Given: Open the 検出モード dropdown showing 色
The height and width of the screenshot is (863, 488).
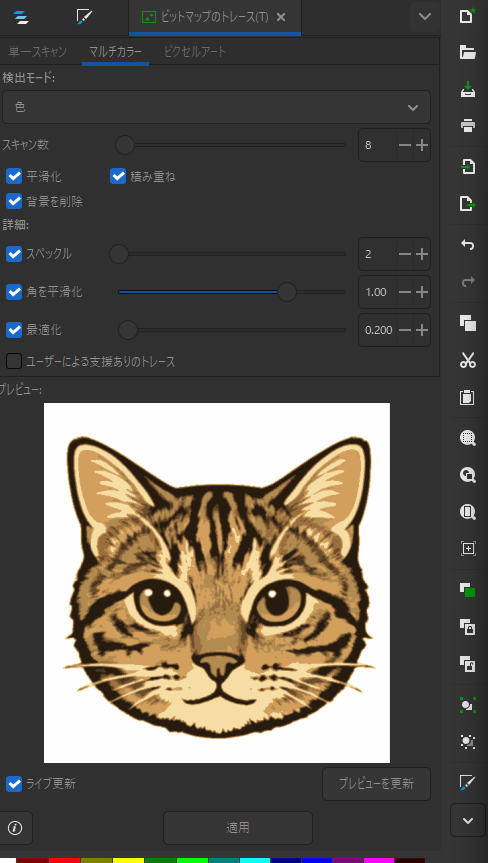Looking at the screenshot, I should coord(216,107).
